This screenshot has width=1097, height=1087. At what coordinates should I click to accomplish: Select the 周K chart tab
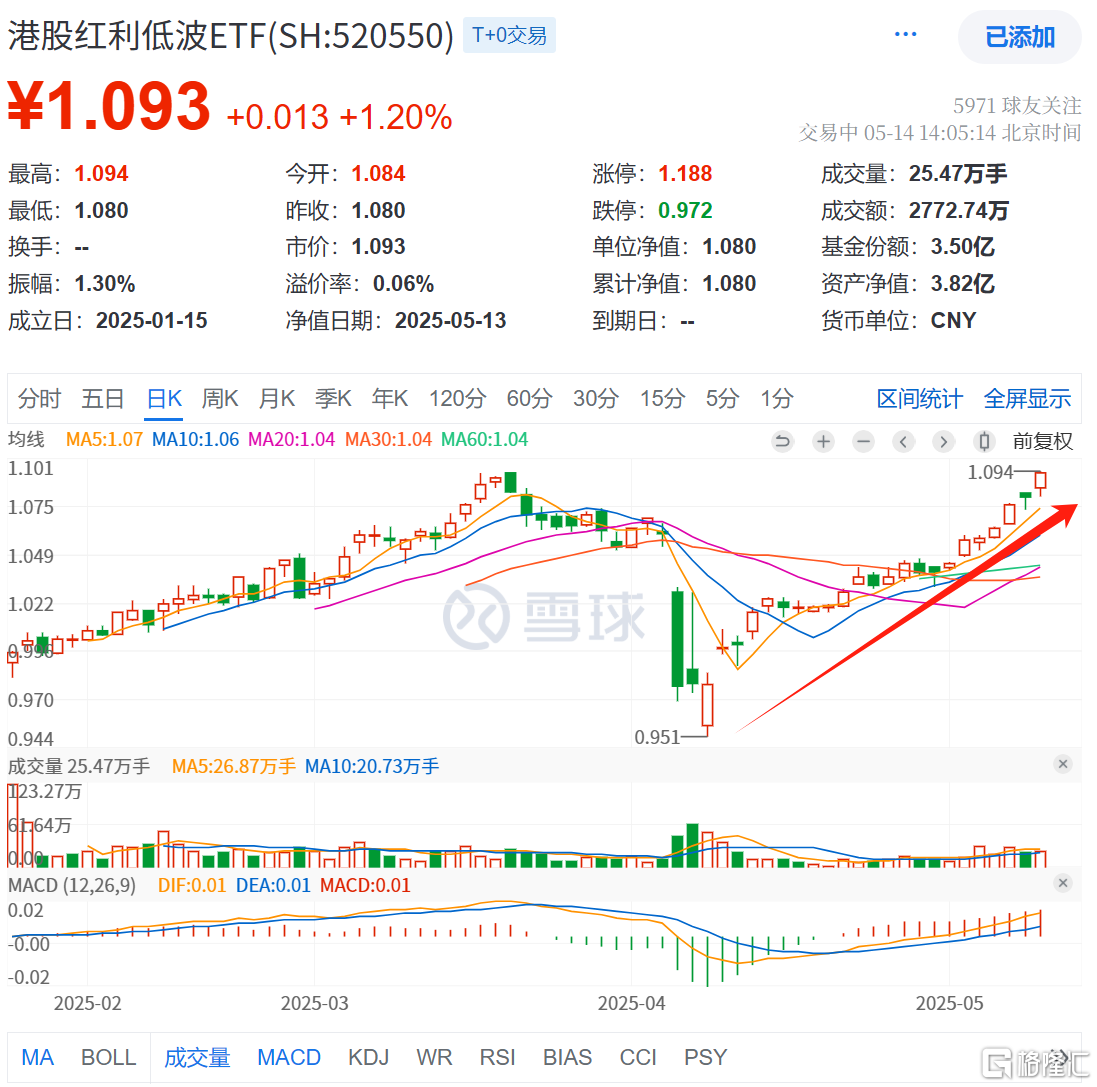(x=220, y=399)
